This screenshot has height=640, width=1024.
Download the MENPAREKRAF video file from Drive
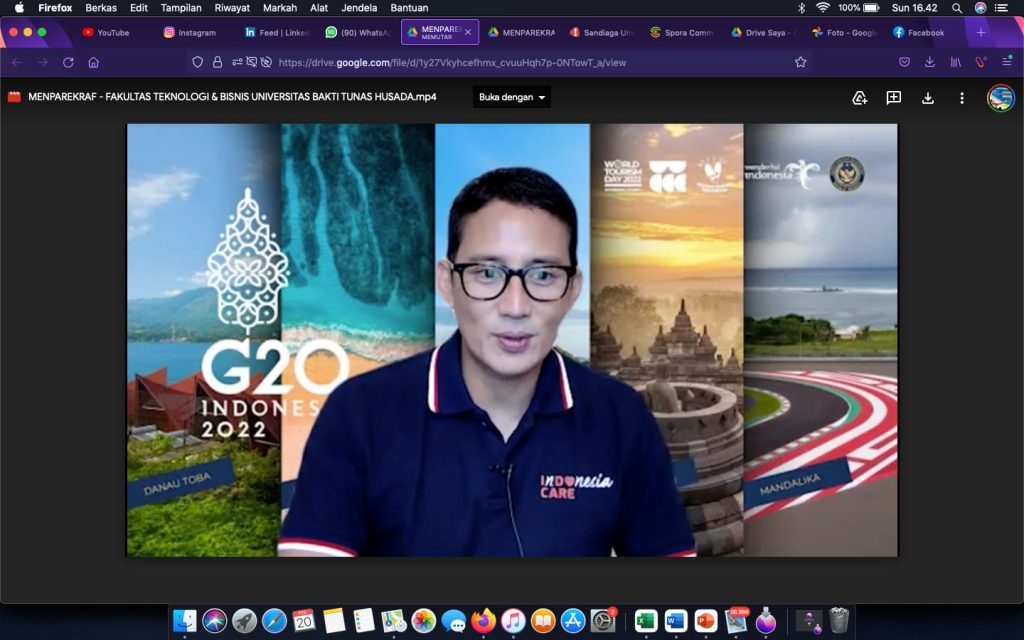927,98
